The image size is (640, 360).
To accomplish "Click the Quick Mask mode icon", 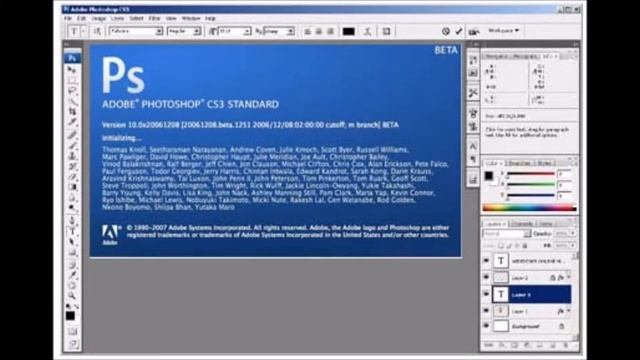I will point(72,331).
